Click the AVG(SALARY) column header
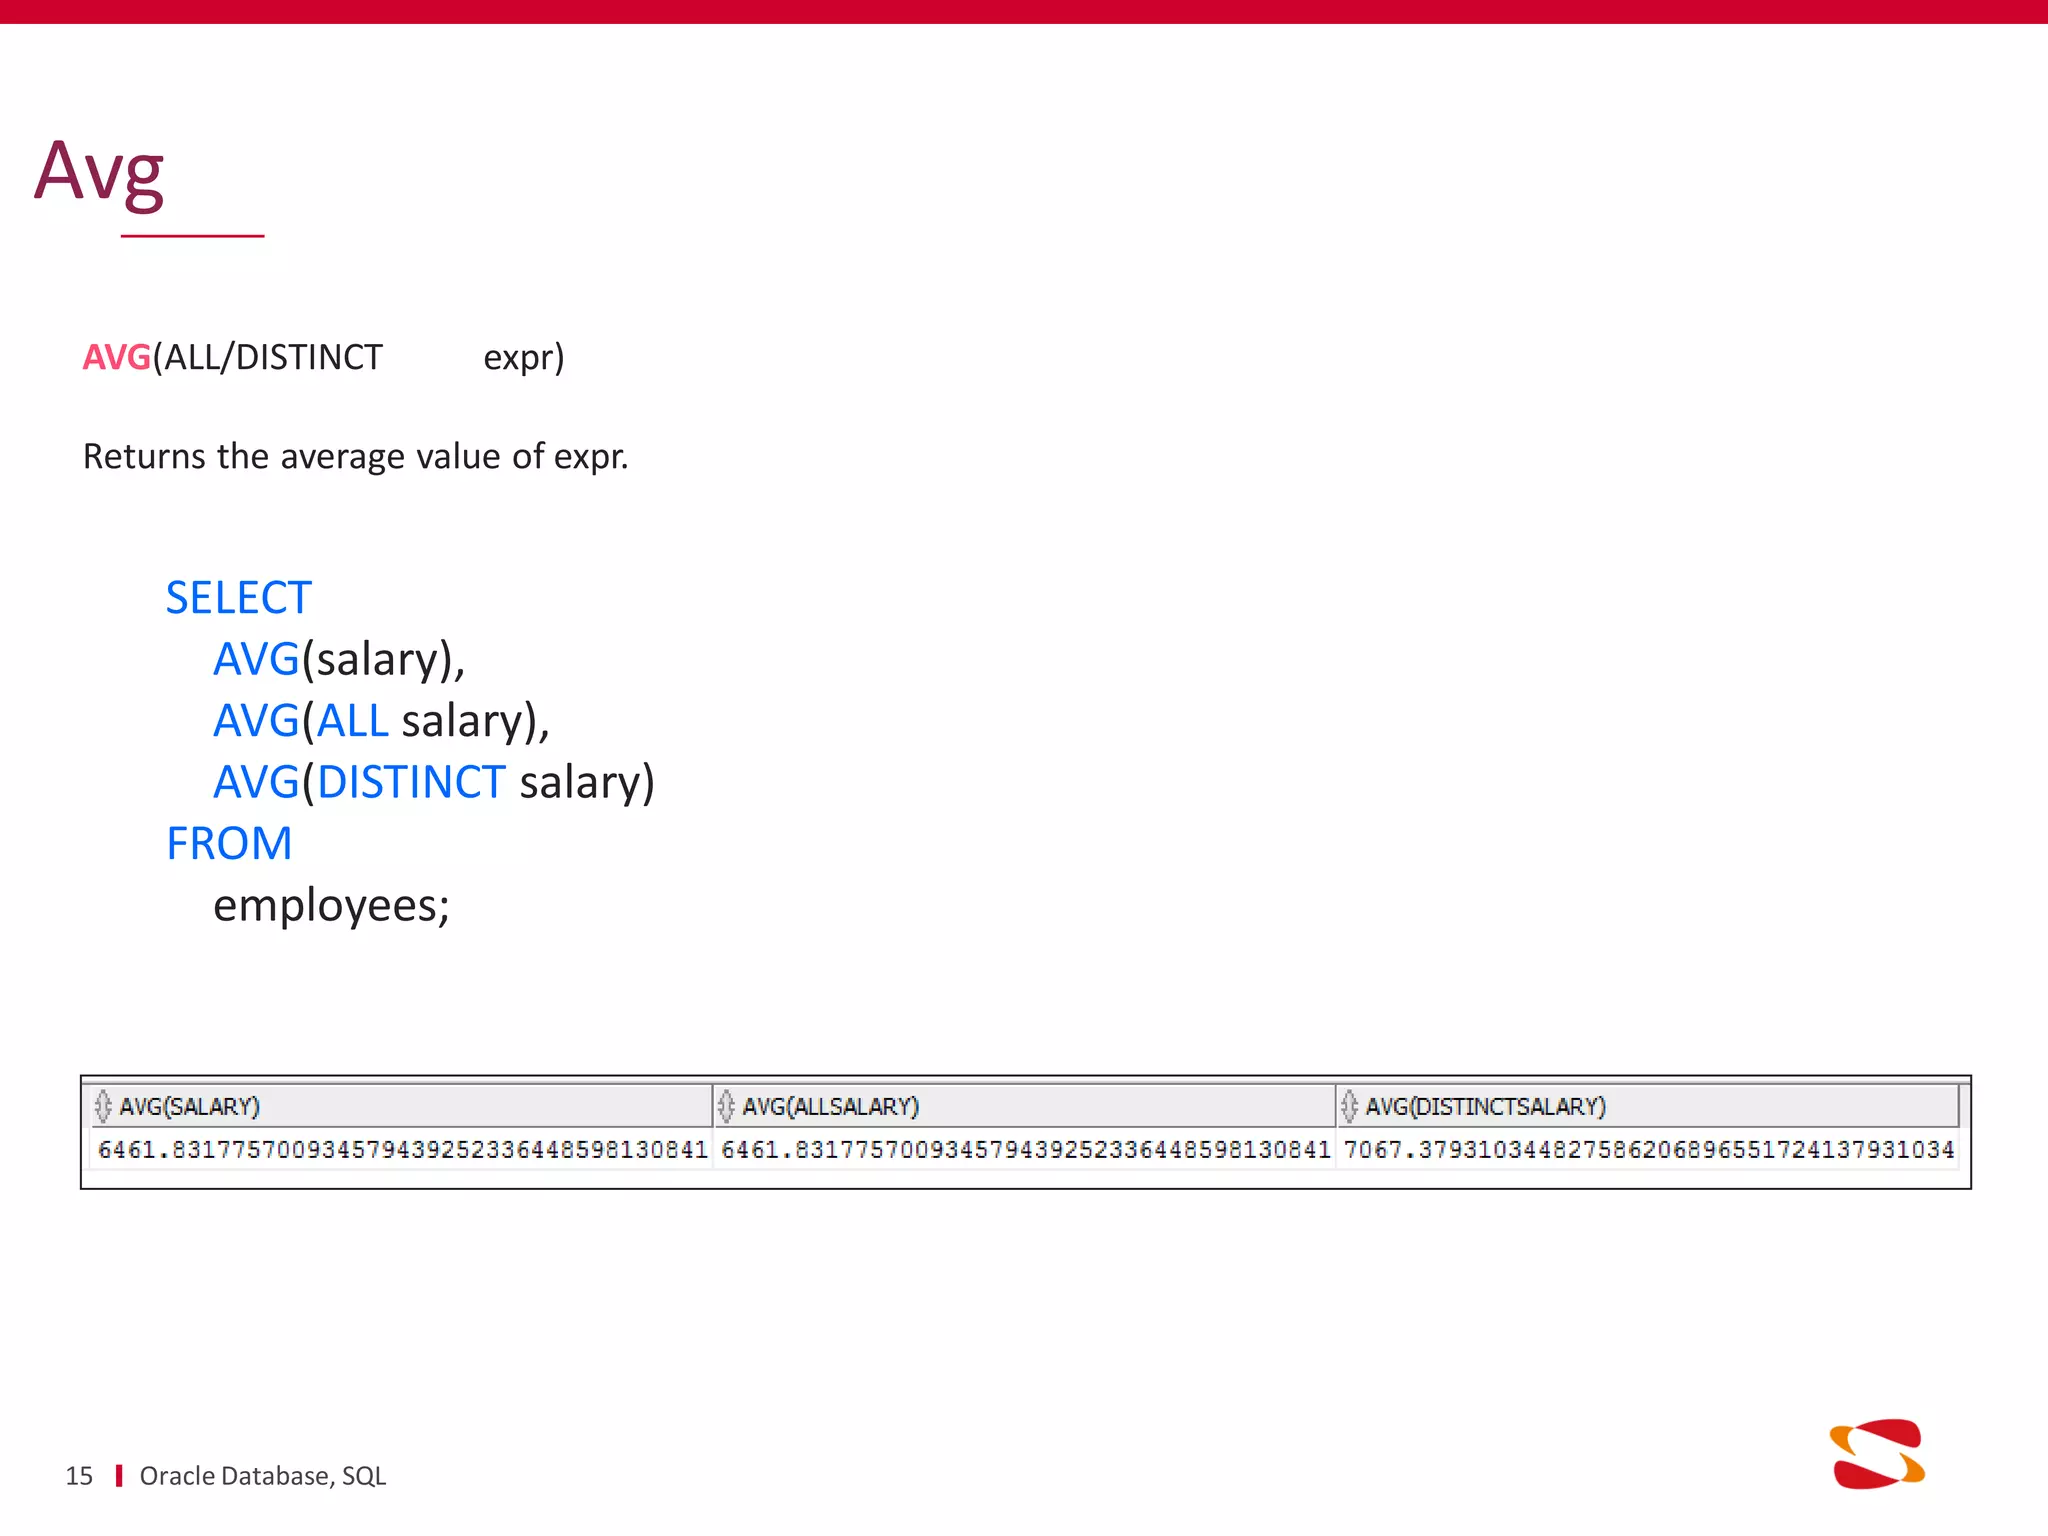Viewport: 2048px width, 1536px height. tap(401, 1106)
